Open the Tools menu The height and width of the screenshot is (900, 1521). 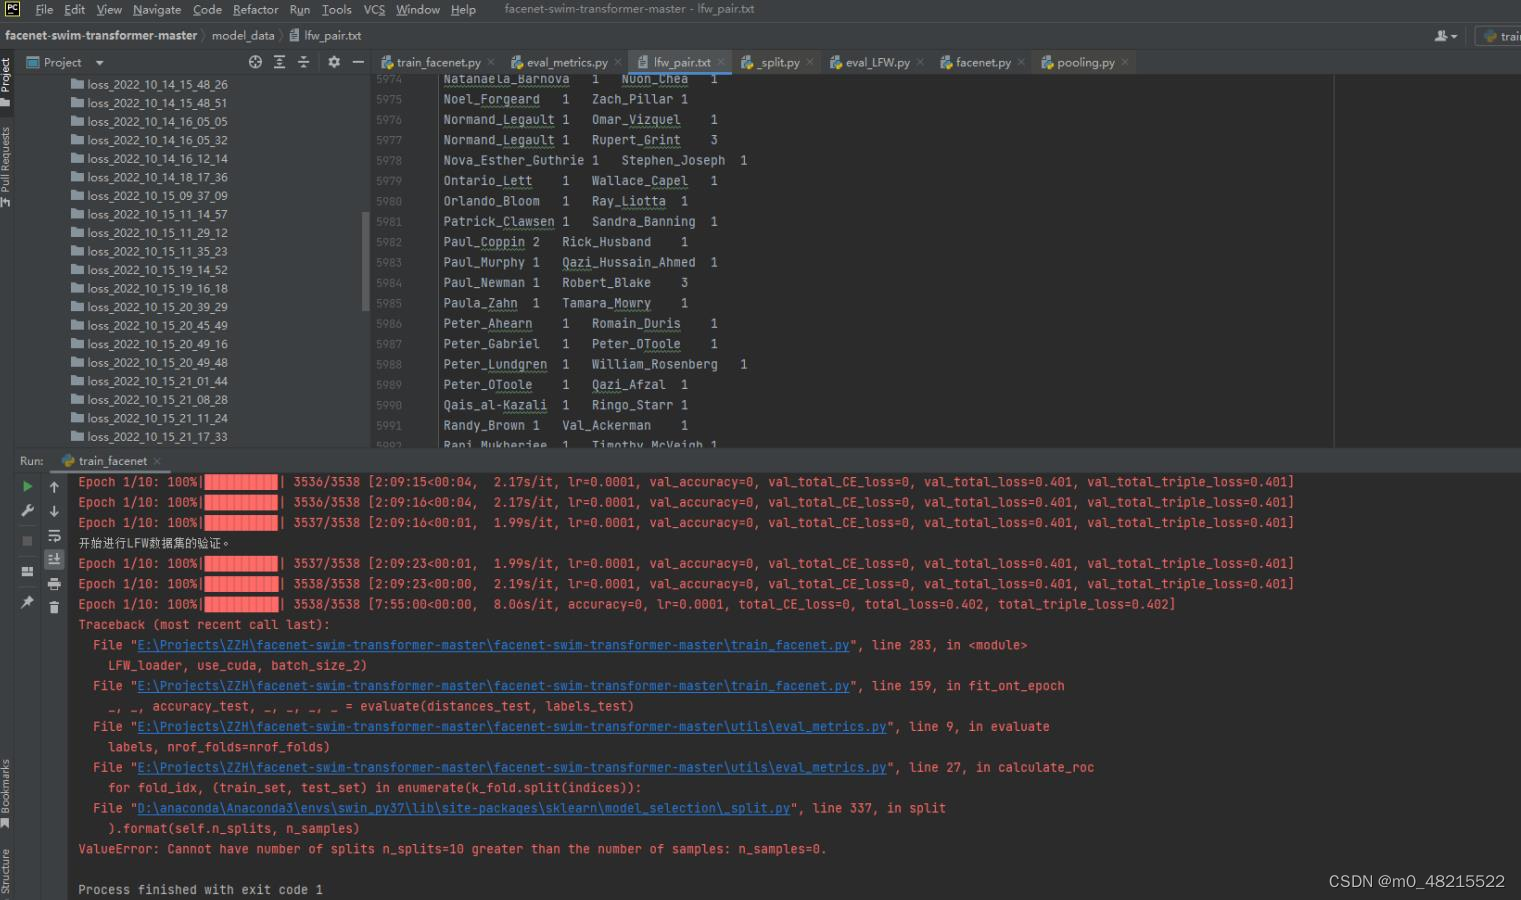coord(337,9)
